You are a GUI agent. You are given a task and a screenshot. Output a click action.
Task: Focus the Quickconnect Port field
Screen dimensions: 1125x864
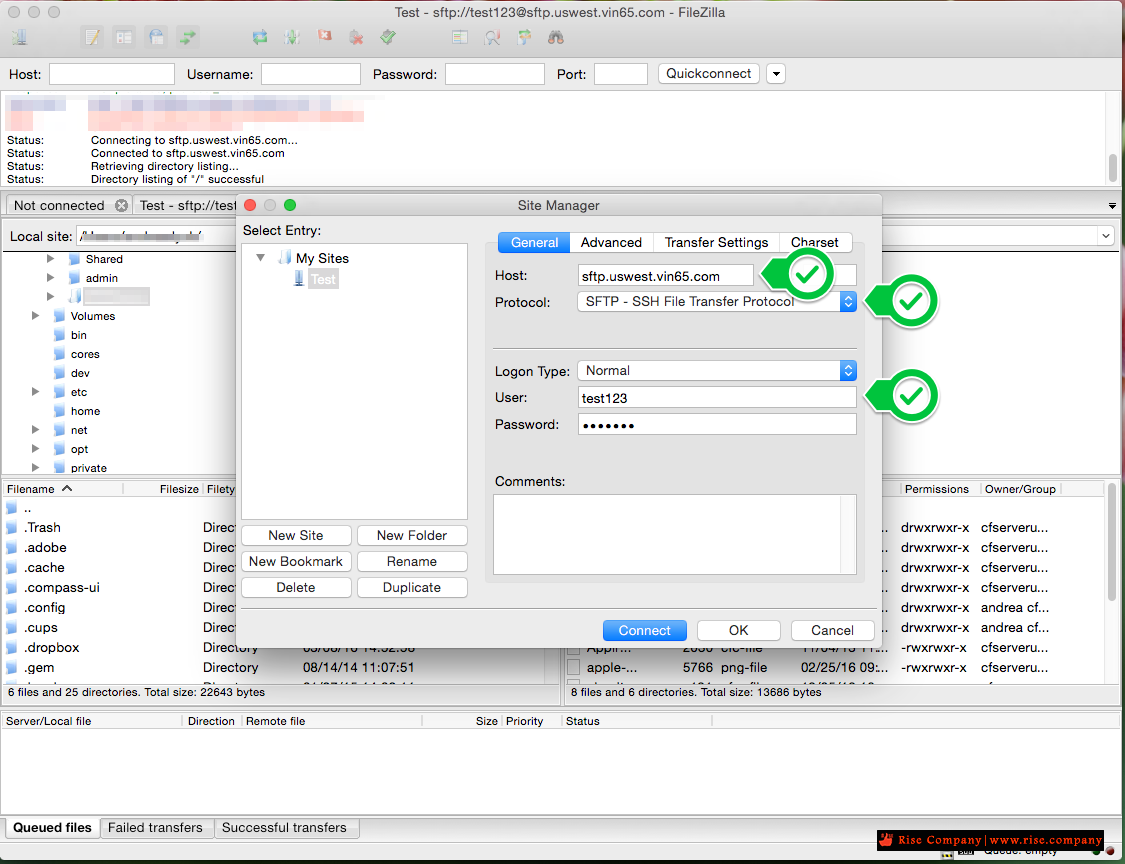coord(621,74)
